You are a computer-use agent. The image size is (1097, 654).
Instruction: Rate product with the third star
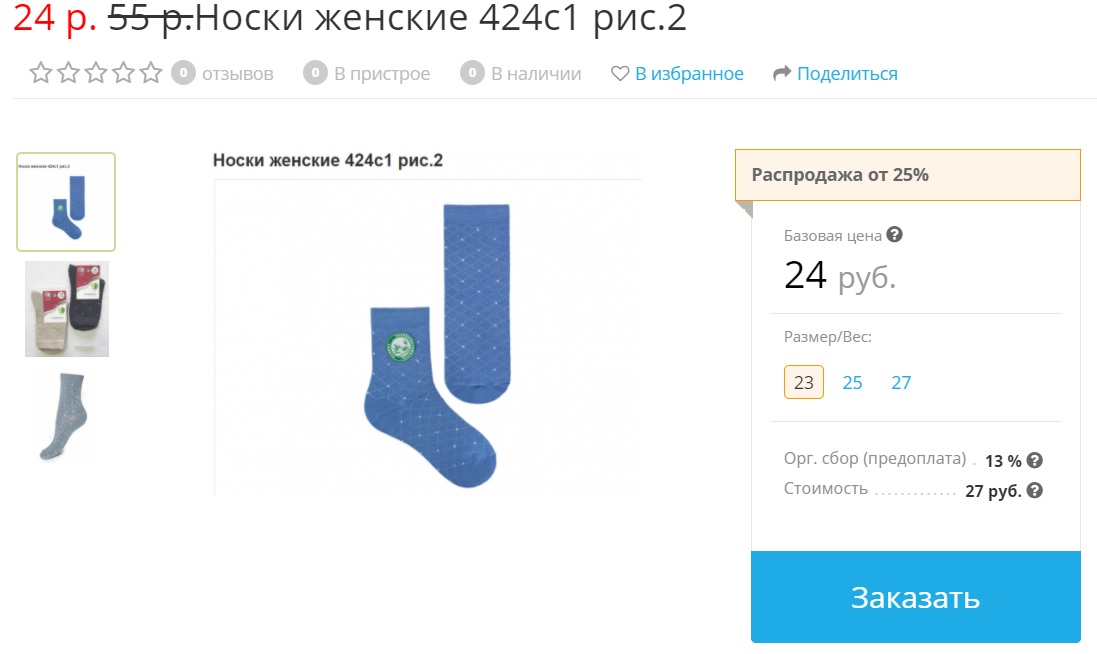pos(96,73)
